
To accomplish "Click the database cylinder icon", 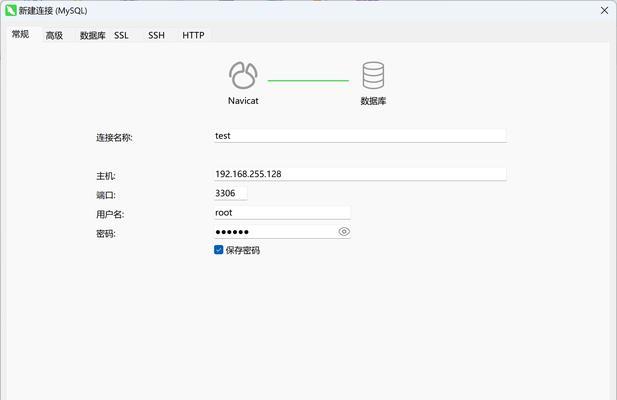I will point(373,75).
